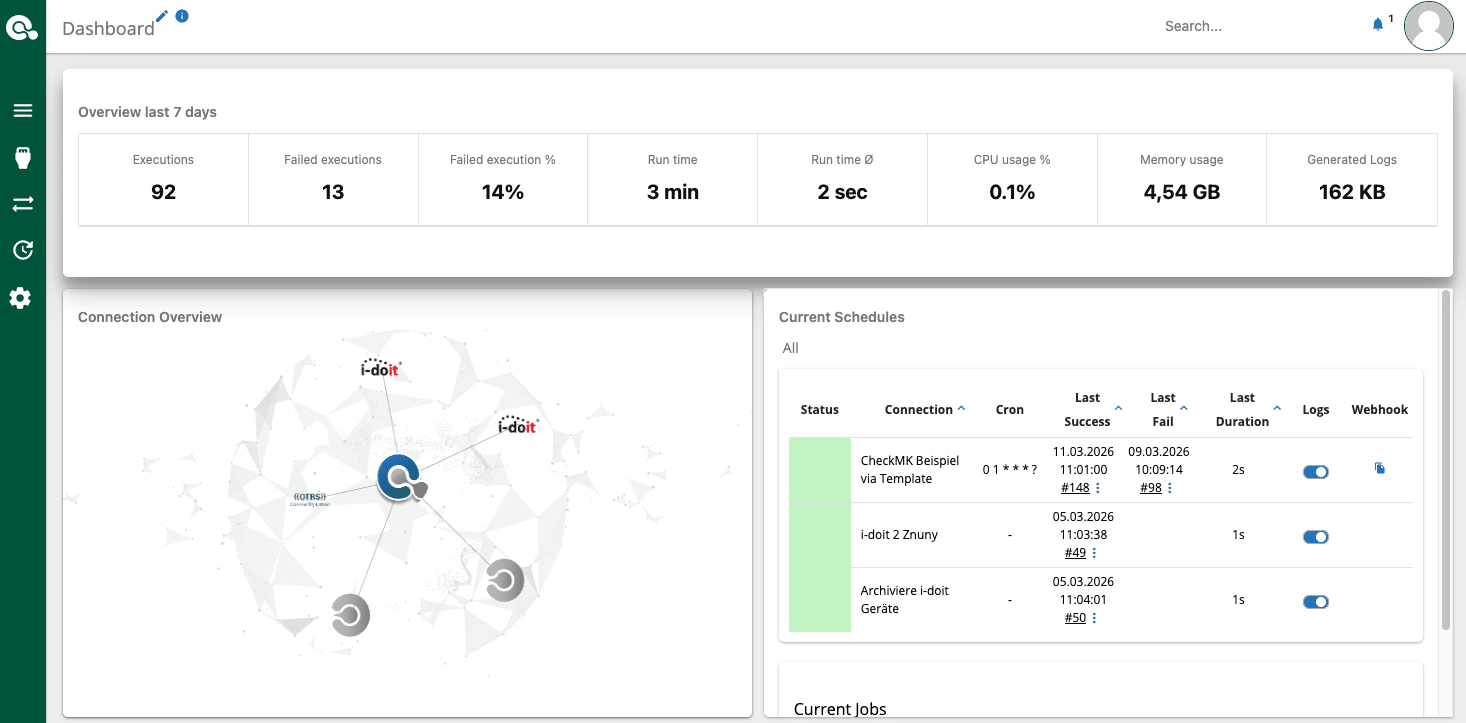Click the blue info icon beside Dashboard
This screenshot has width=1466, height=723.
[182, 16]
